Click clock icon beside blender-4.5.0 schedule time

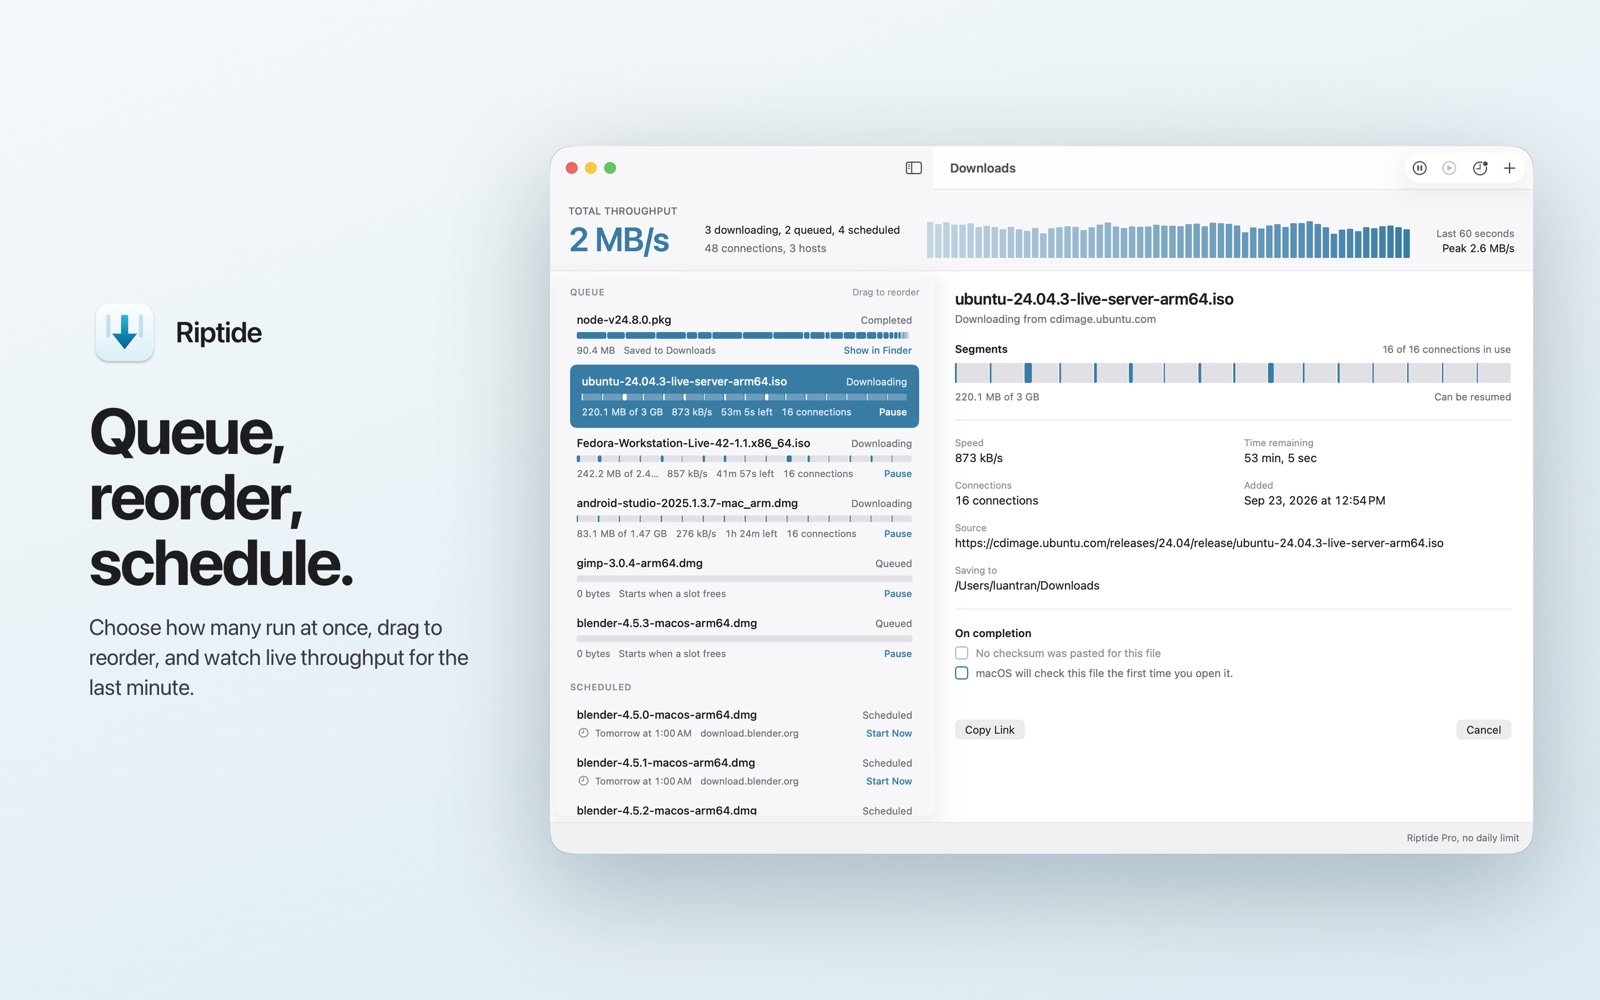point(583,733)
